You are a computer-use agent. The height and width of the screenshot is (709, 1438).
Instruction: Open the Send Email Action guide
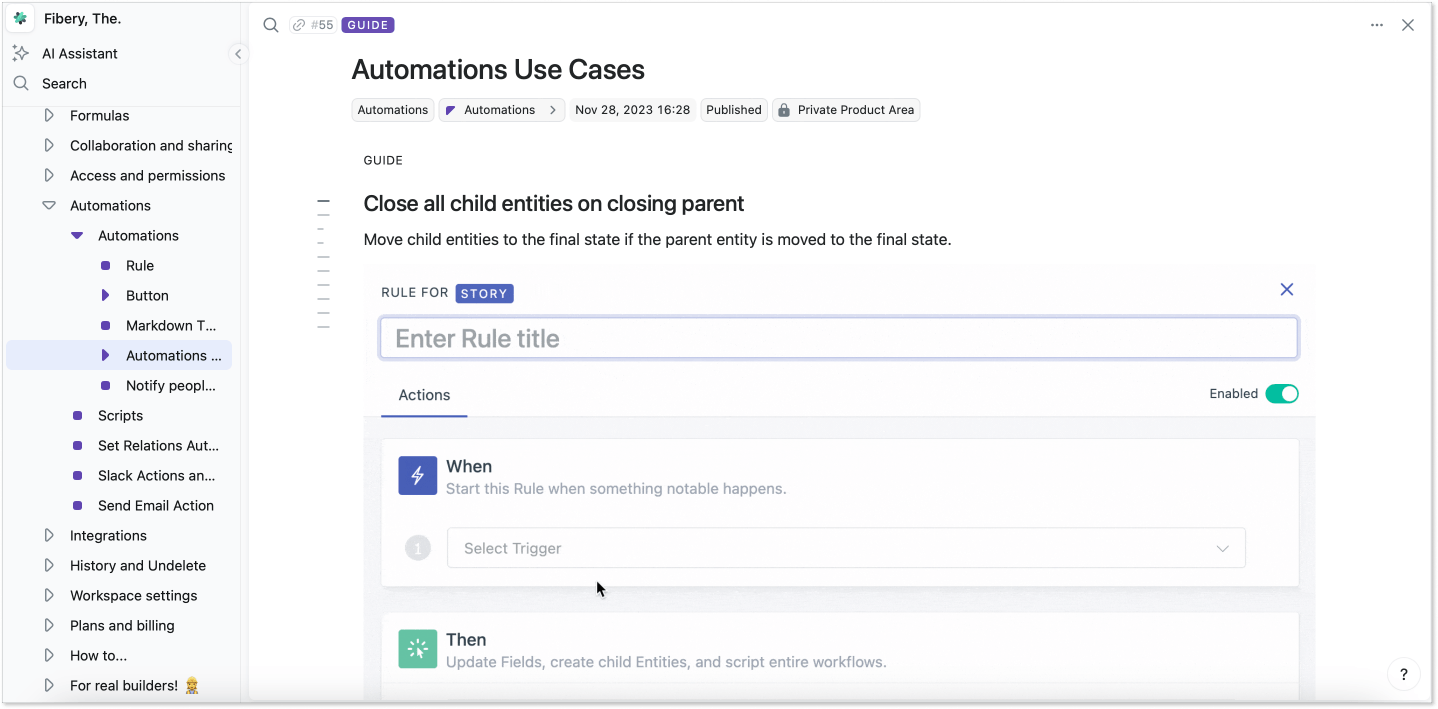click(156, 506)
